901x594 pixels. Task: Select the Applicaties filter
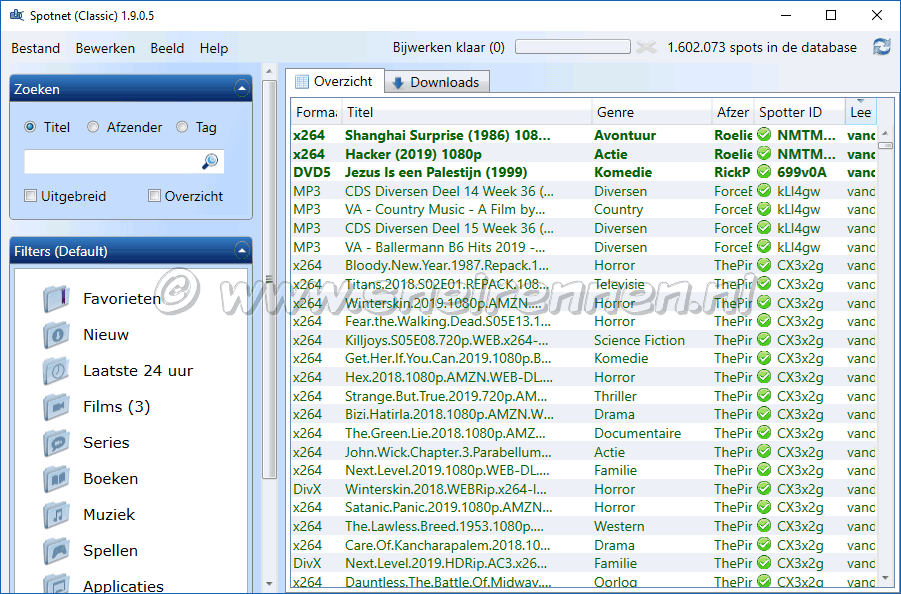pos(123,586)
